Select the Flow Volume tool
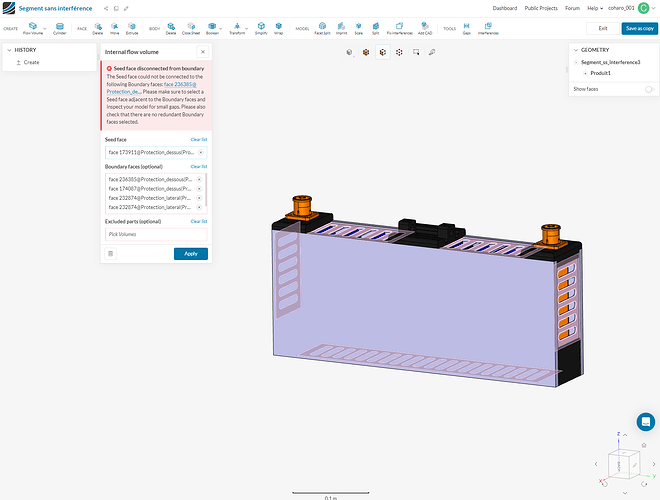Screen dimensions: 660x500 pos(34,28)
